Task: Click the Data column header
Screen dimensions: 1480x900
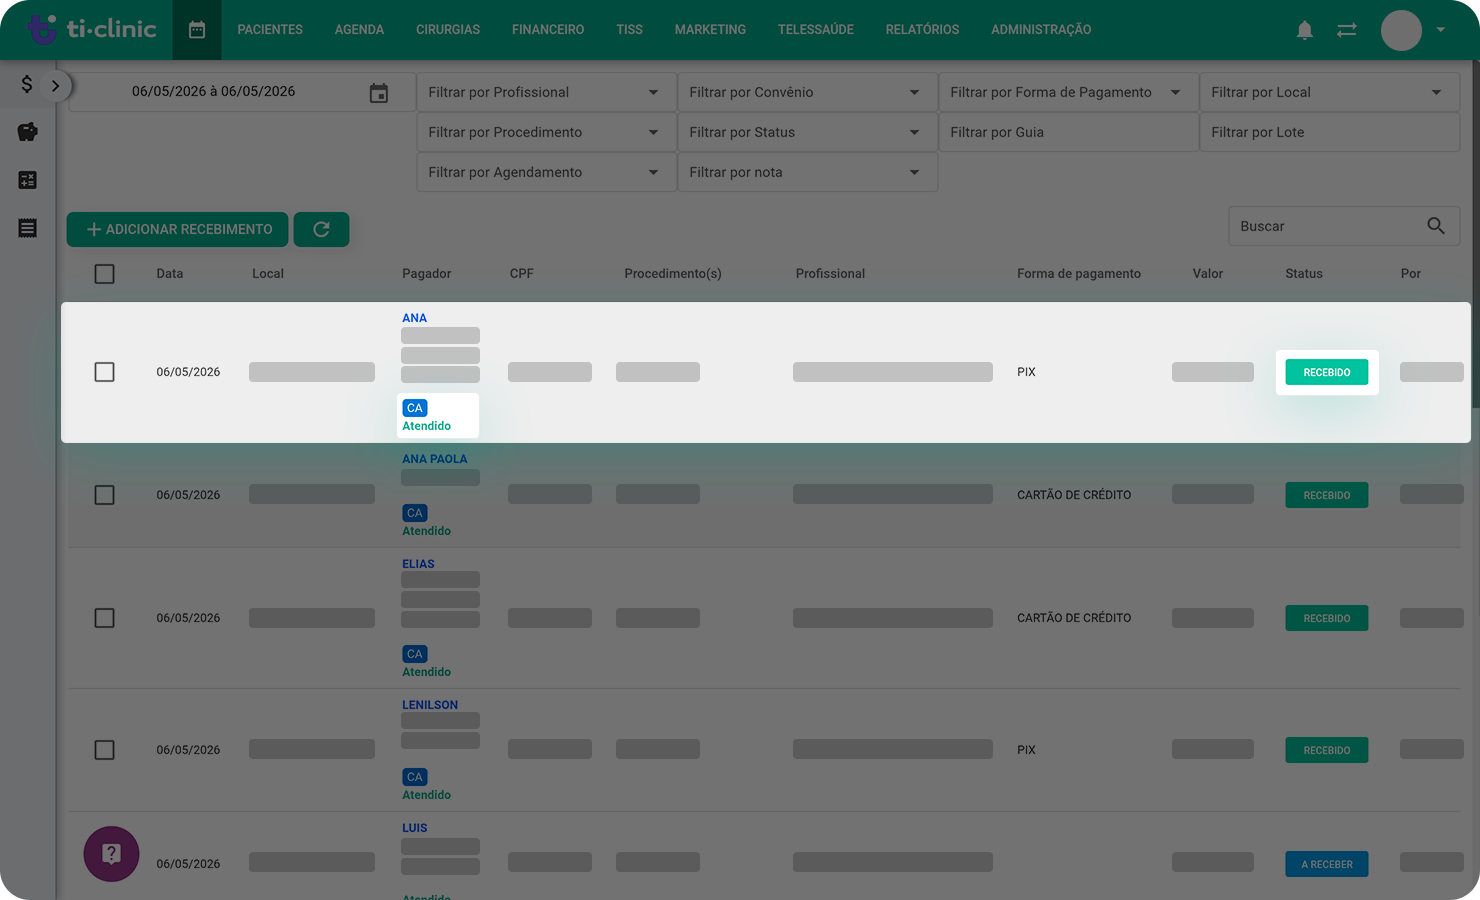Action: 170,274
